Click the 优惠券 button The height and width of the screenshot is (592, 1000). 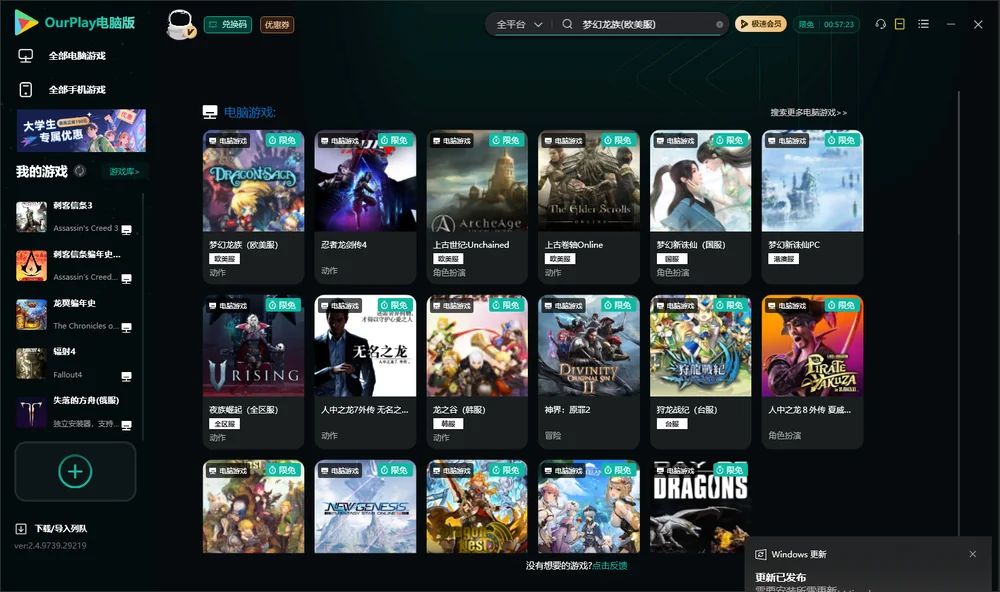(x=277, y=24)
